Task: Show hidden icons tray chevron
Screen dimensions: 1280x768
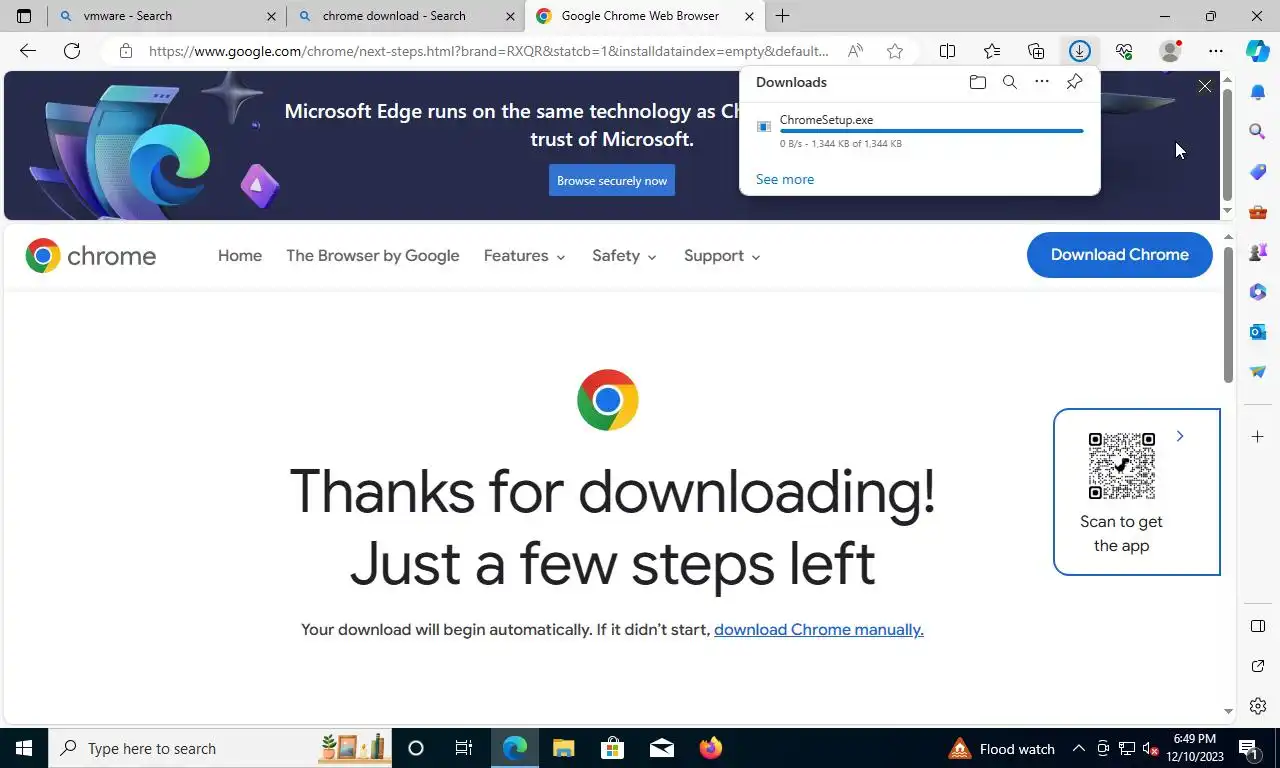Action: [1078, 748]
